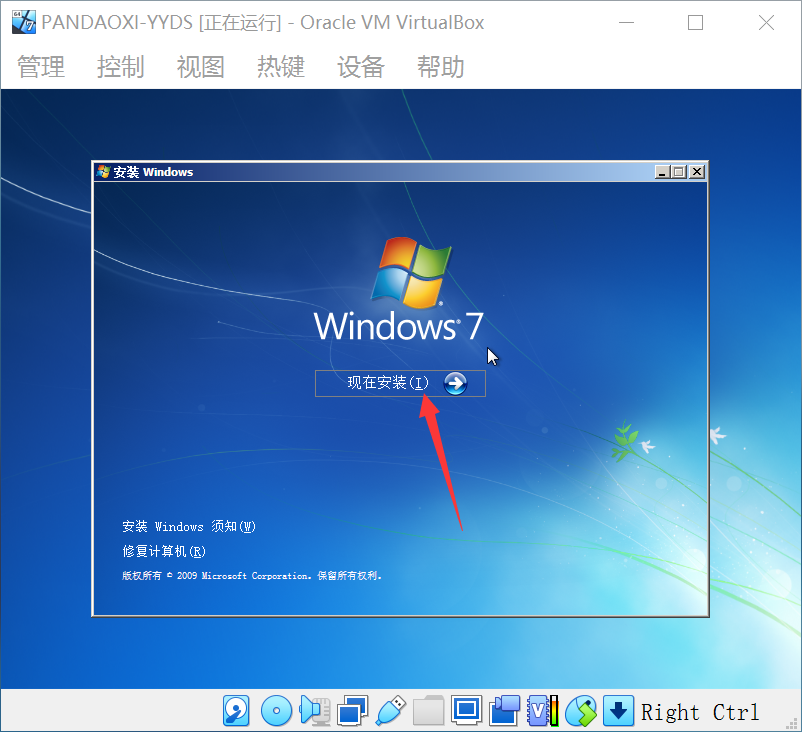
Task: Open the 帮助 menu
Action: click(x=440, y=67)
